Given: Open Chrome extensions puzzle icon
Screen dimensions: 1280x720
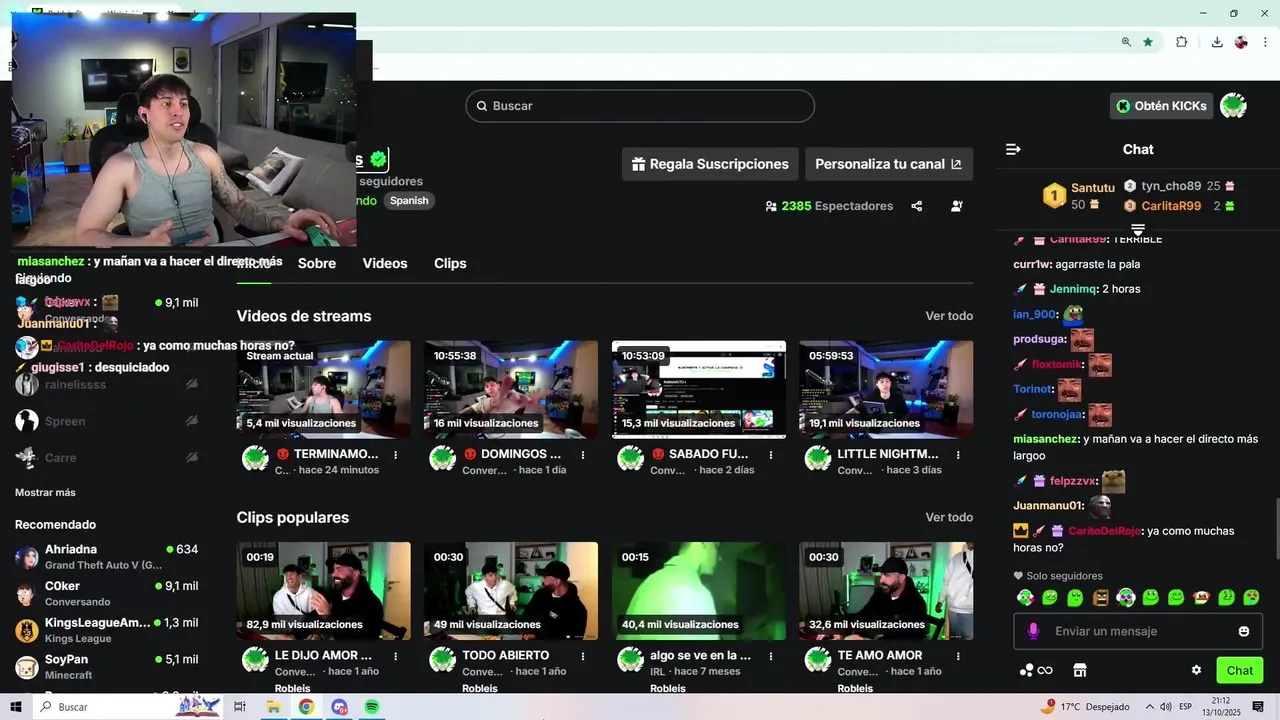Looking at the screenshot, I should 1182,42.
